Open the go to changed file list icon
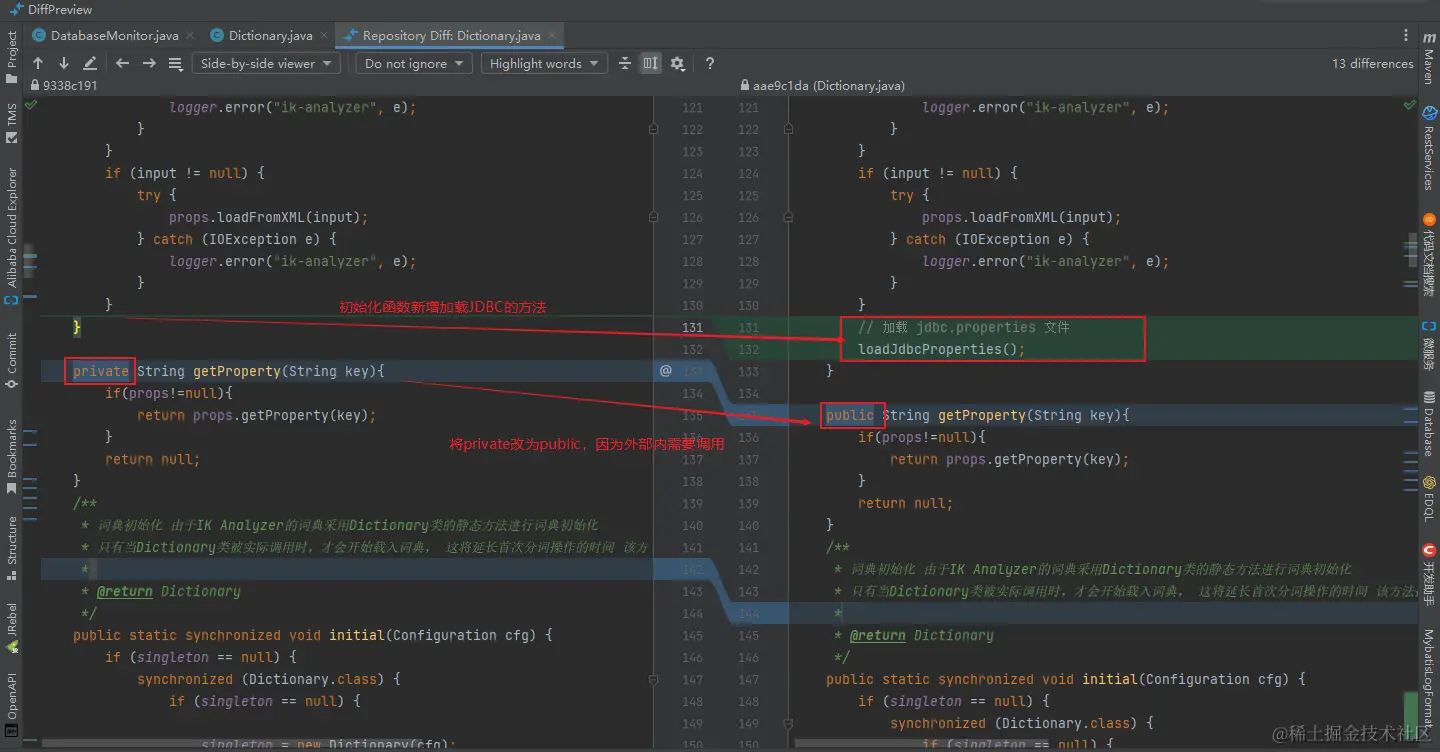The image size is (1440, 752). point(175,63)
